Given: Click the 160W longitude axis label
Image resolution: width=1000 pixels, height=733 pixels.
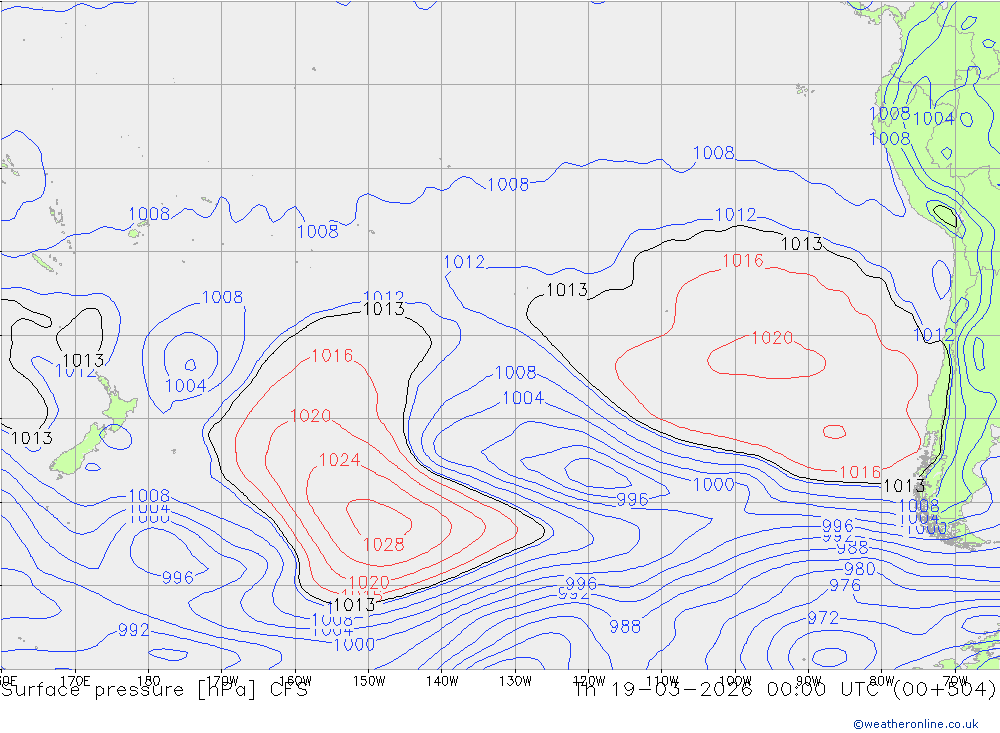Looking at the screenshot, I should pyautogui.click(x=295, y=681).
